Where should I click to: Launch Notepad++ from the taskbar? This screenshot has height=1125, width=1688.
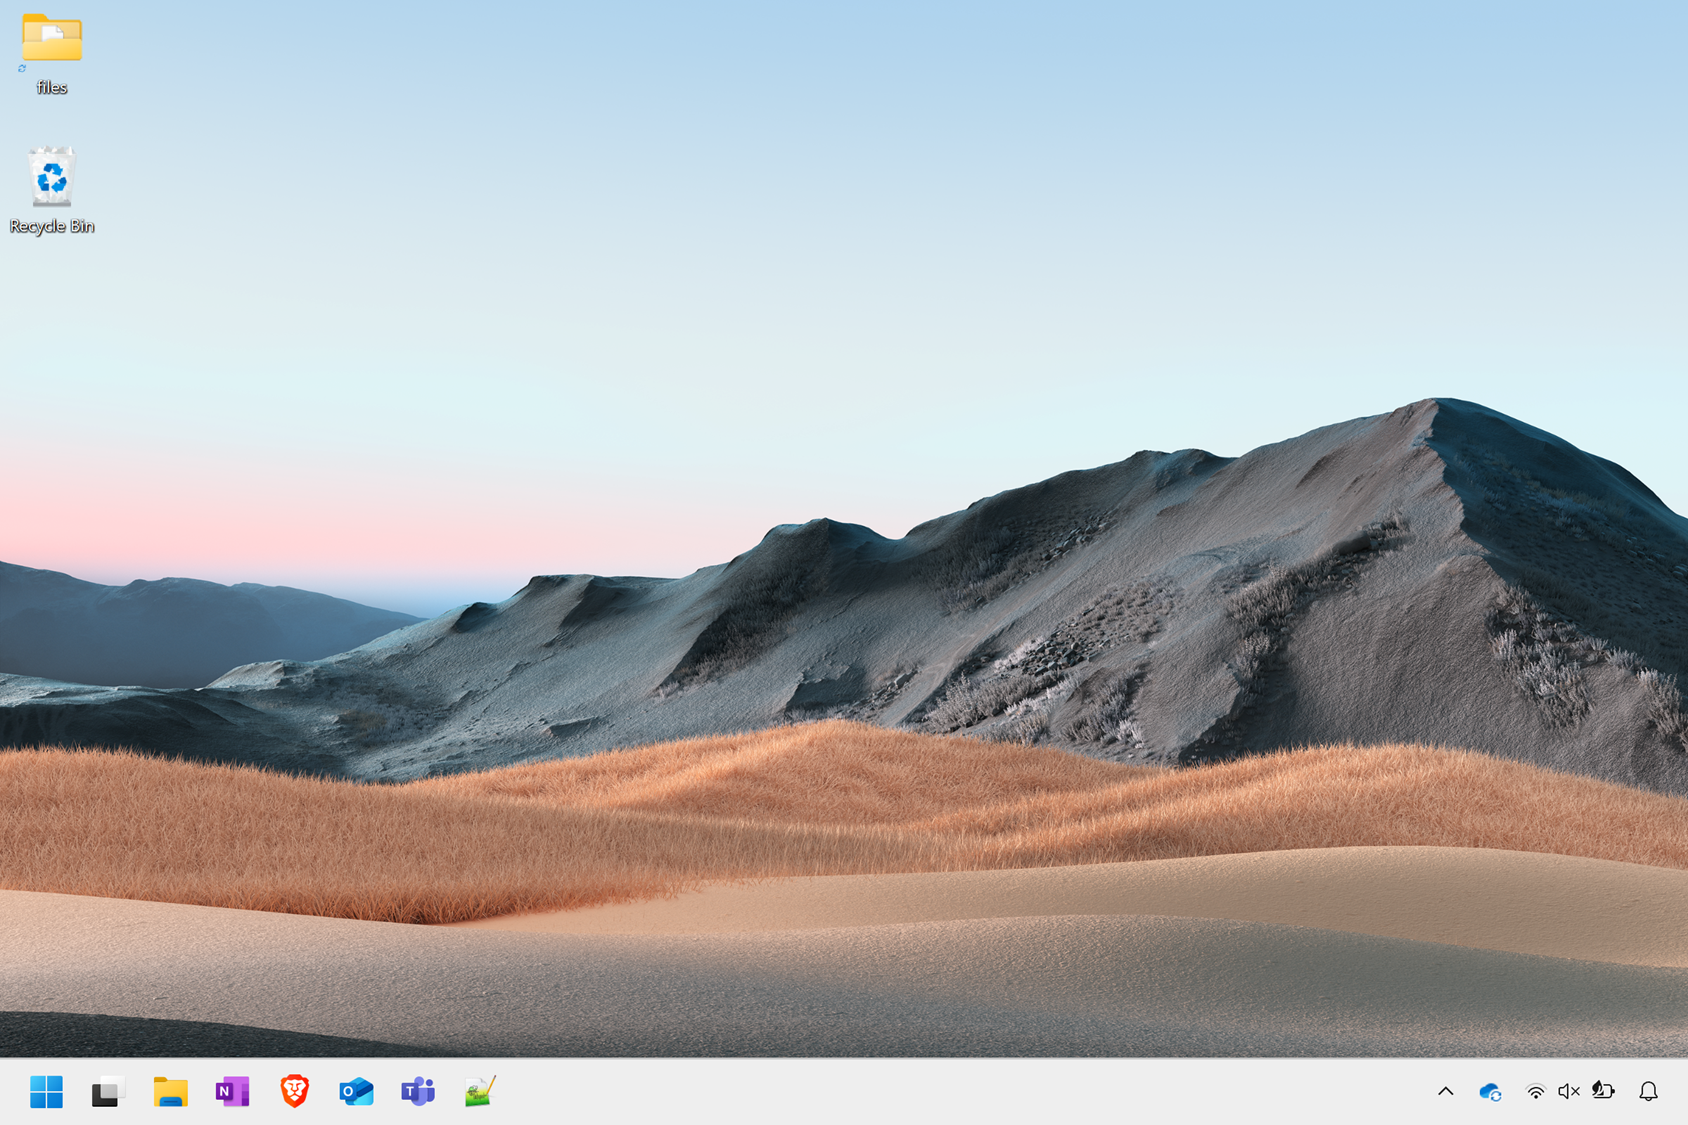[480, 1091]
